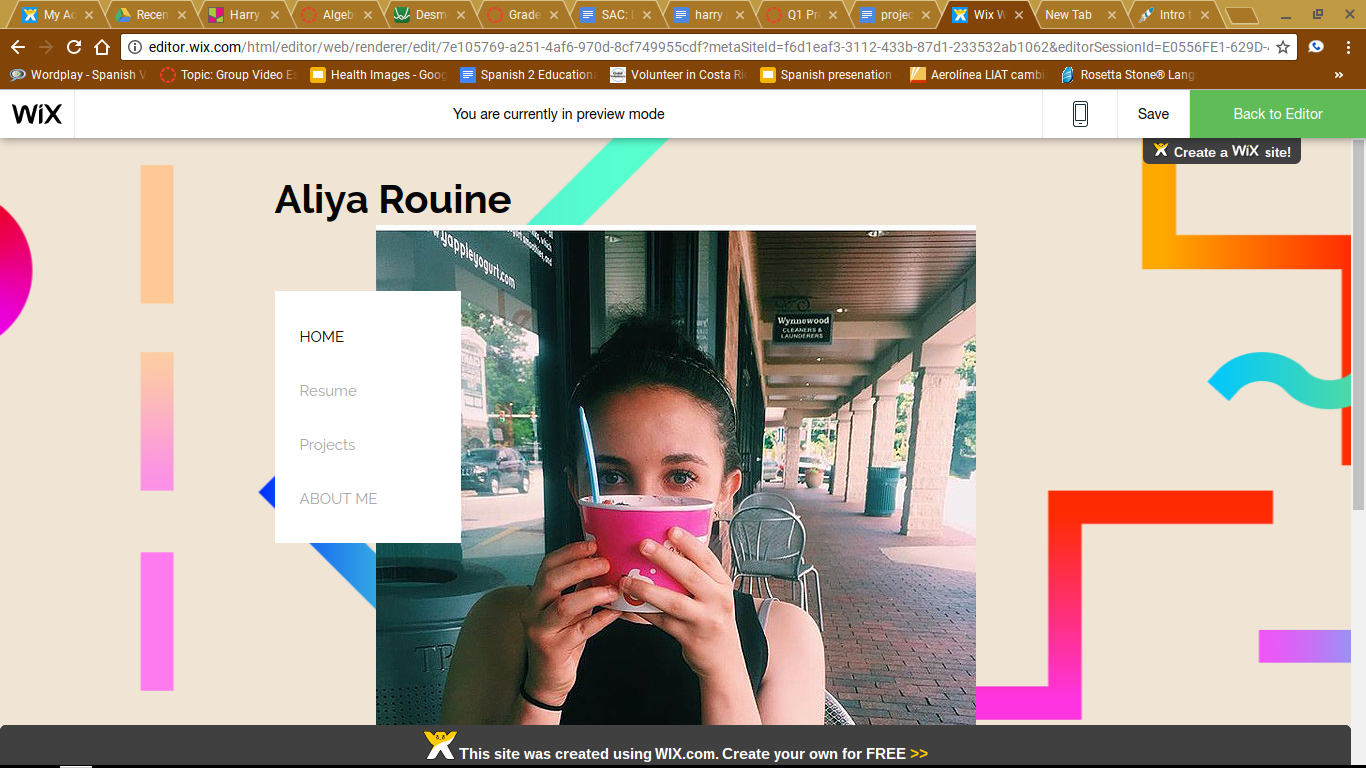The width and height of the screenshot is (1366, 768).
Task: Click the site info icon in address bar
Action: pyautogui.click(x=136, y=47)
